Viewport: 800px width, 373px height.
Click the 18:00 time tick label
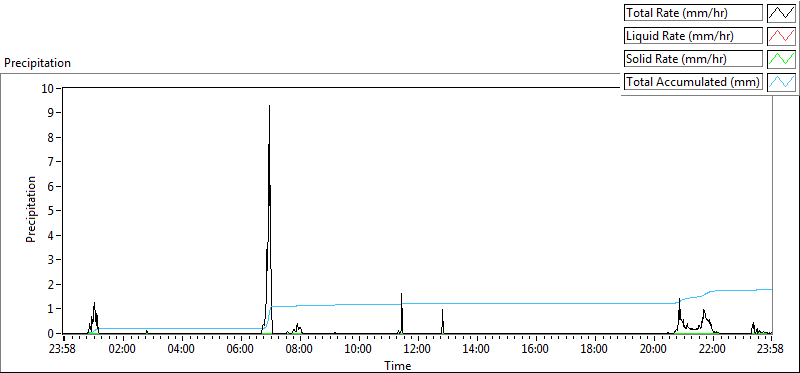coord(594,350)
